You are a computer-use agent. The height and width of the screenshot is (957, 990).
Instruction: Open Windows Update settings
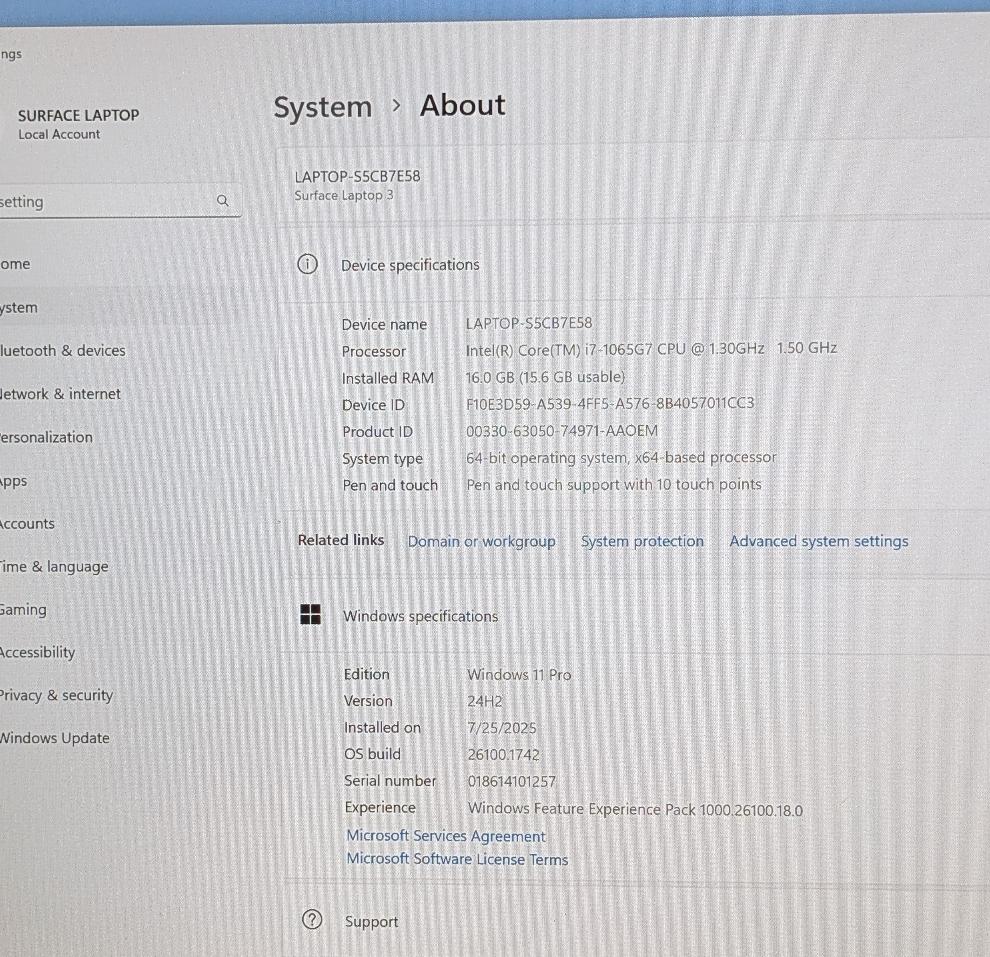(x=54, y=738)
